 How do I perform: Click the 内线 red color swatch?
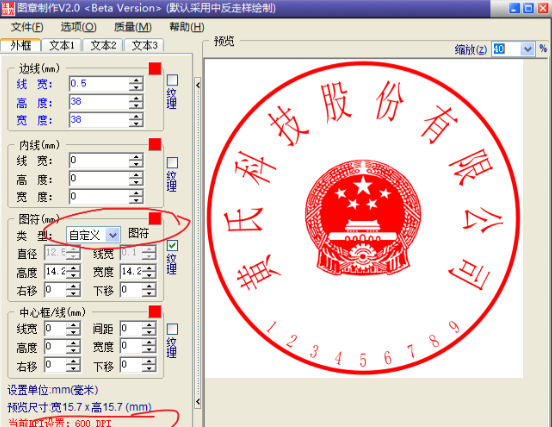(x=155, y=144)
